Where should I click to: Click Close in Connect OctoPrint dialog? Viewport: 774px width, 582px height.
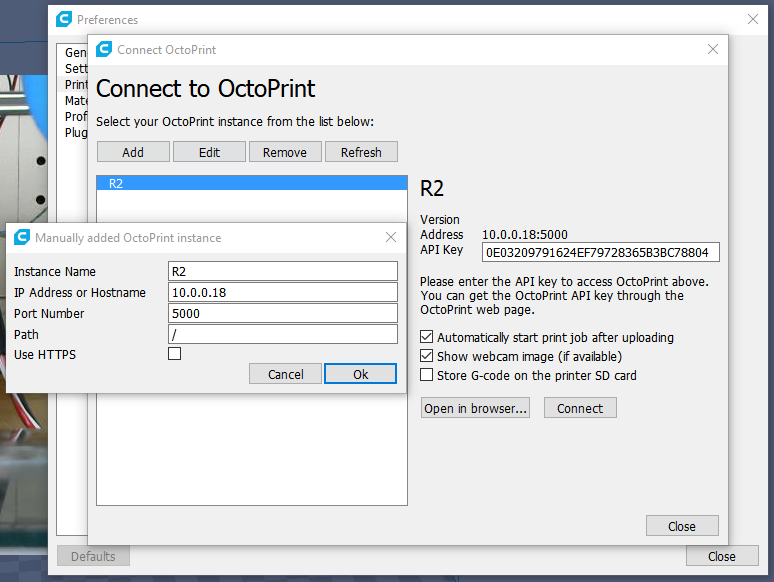pos(682,526)
